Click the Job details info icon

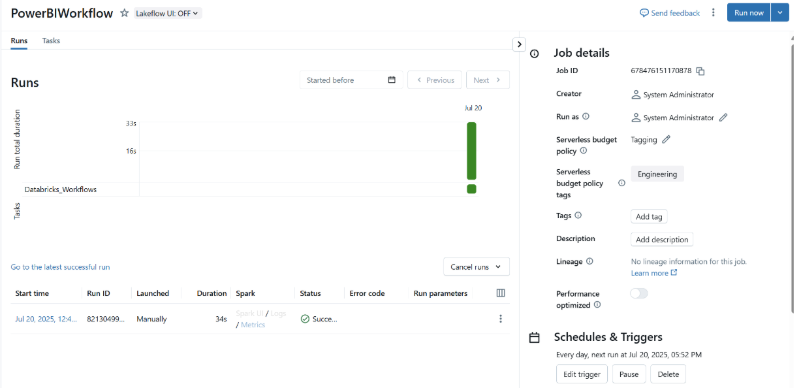point(534,54)
